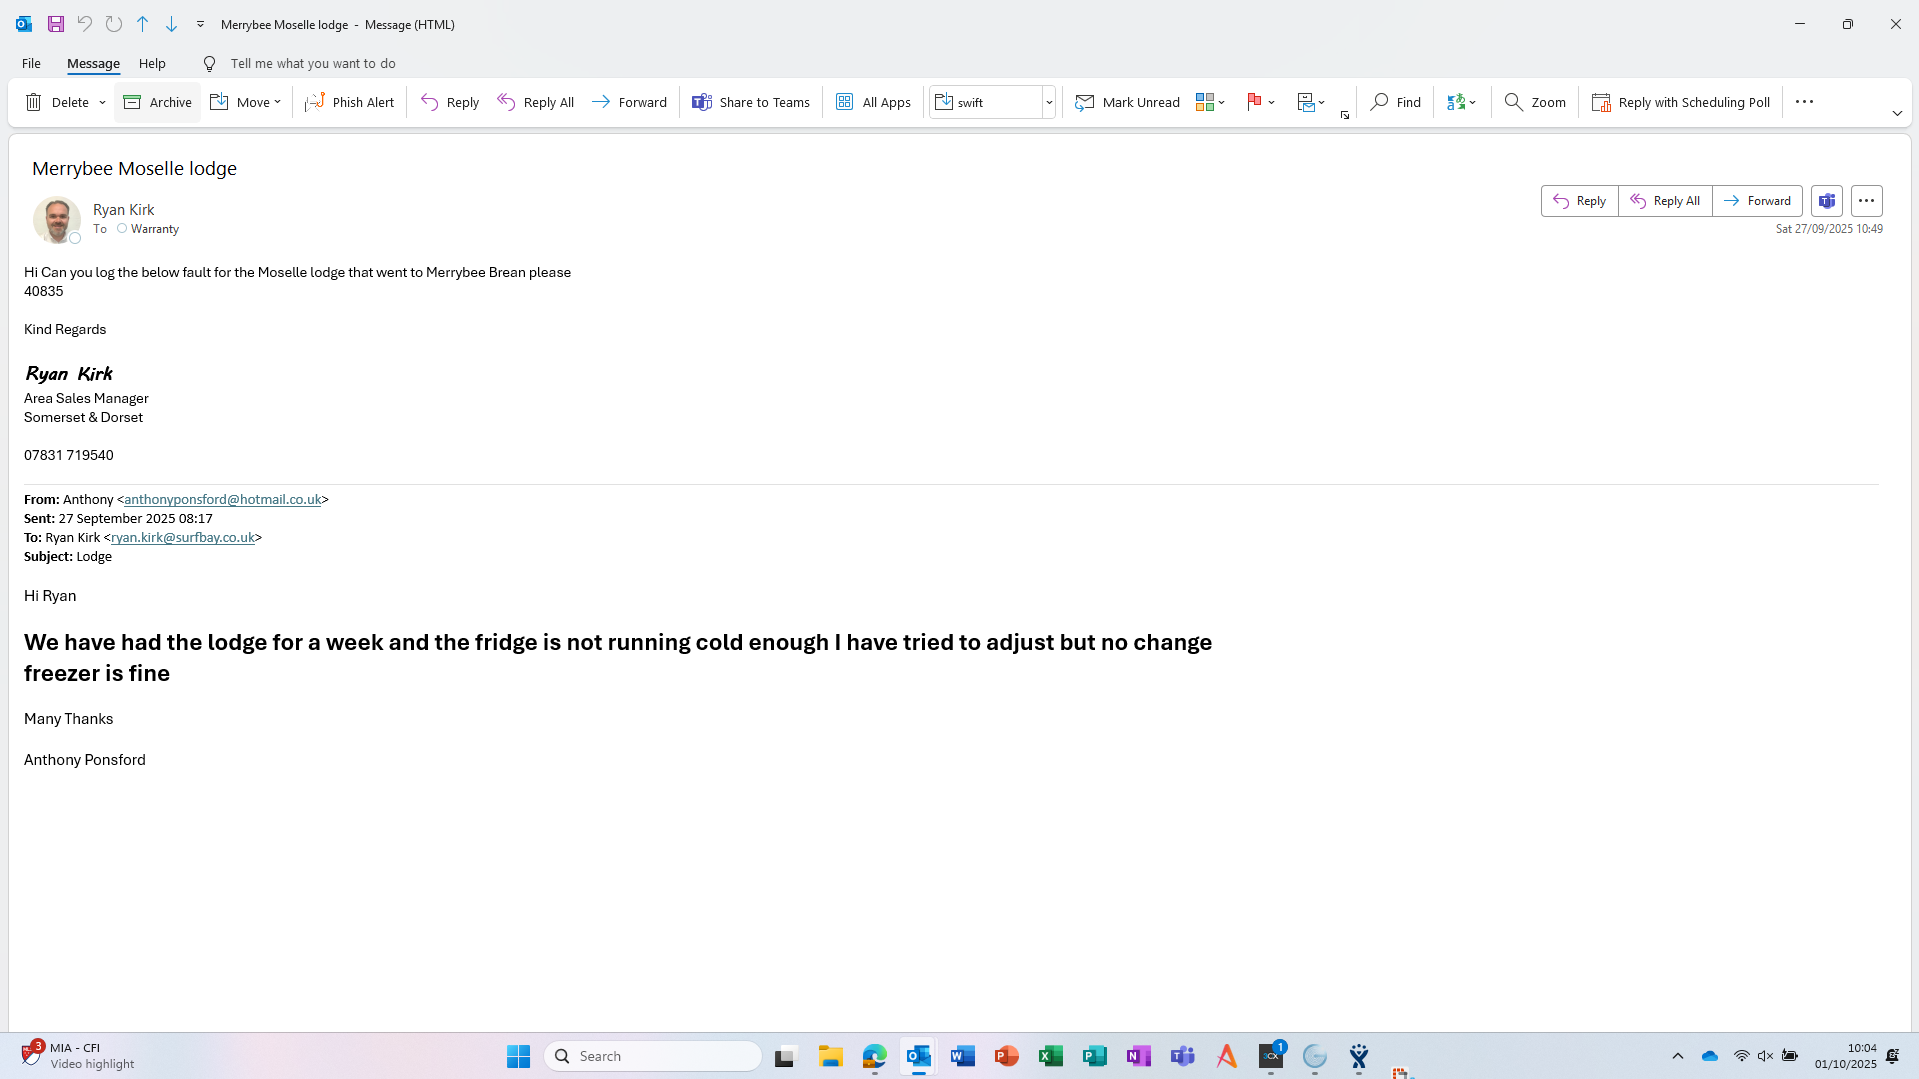This screenshot has width=1919, height=1079.
Task: Click the Tell me what you want box
Action: pos(312,63)
